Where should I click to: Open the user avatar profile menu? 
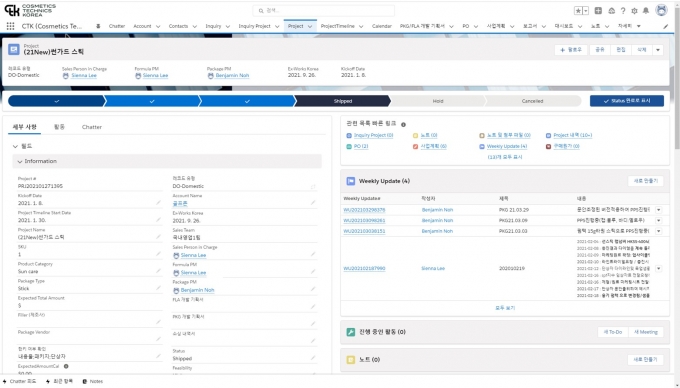coord(661,10)
